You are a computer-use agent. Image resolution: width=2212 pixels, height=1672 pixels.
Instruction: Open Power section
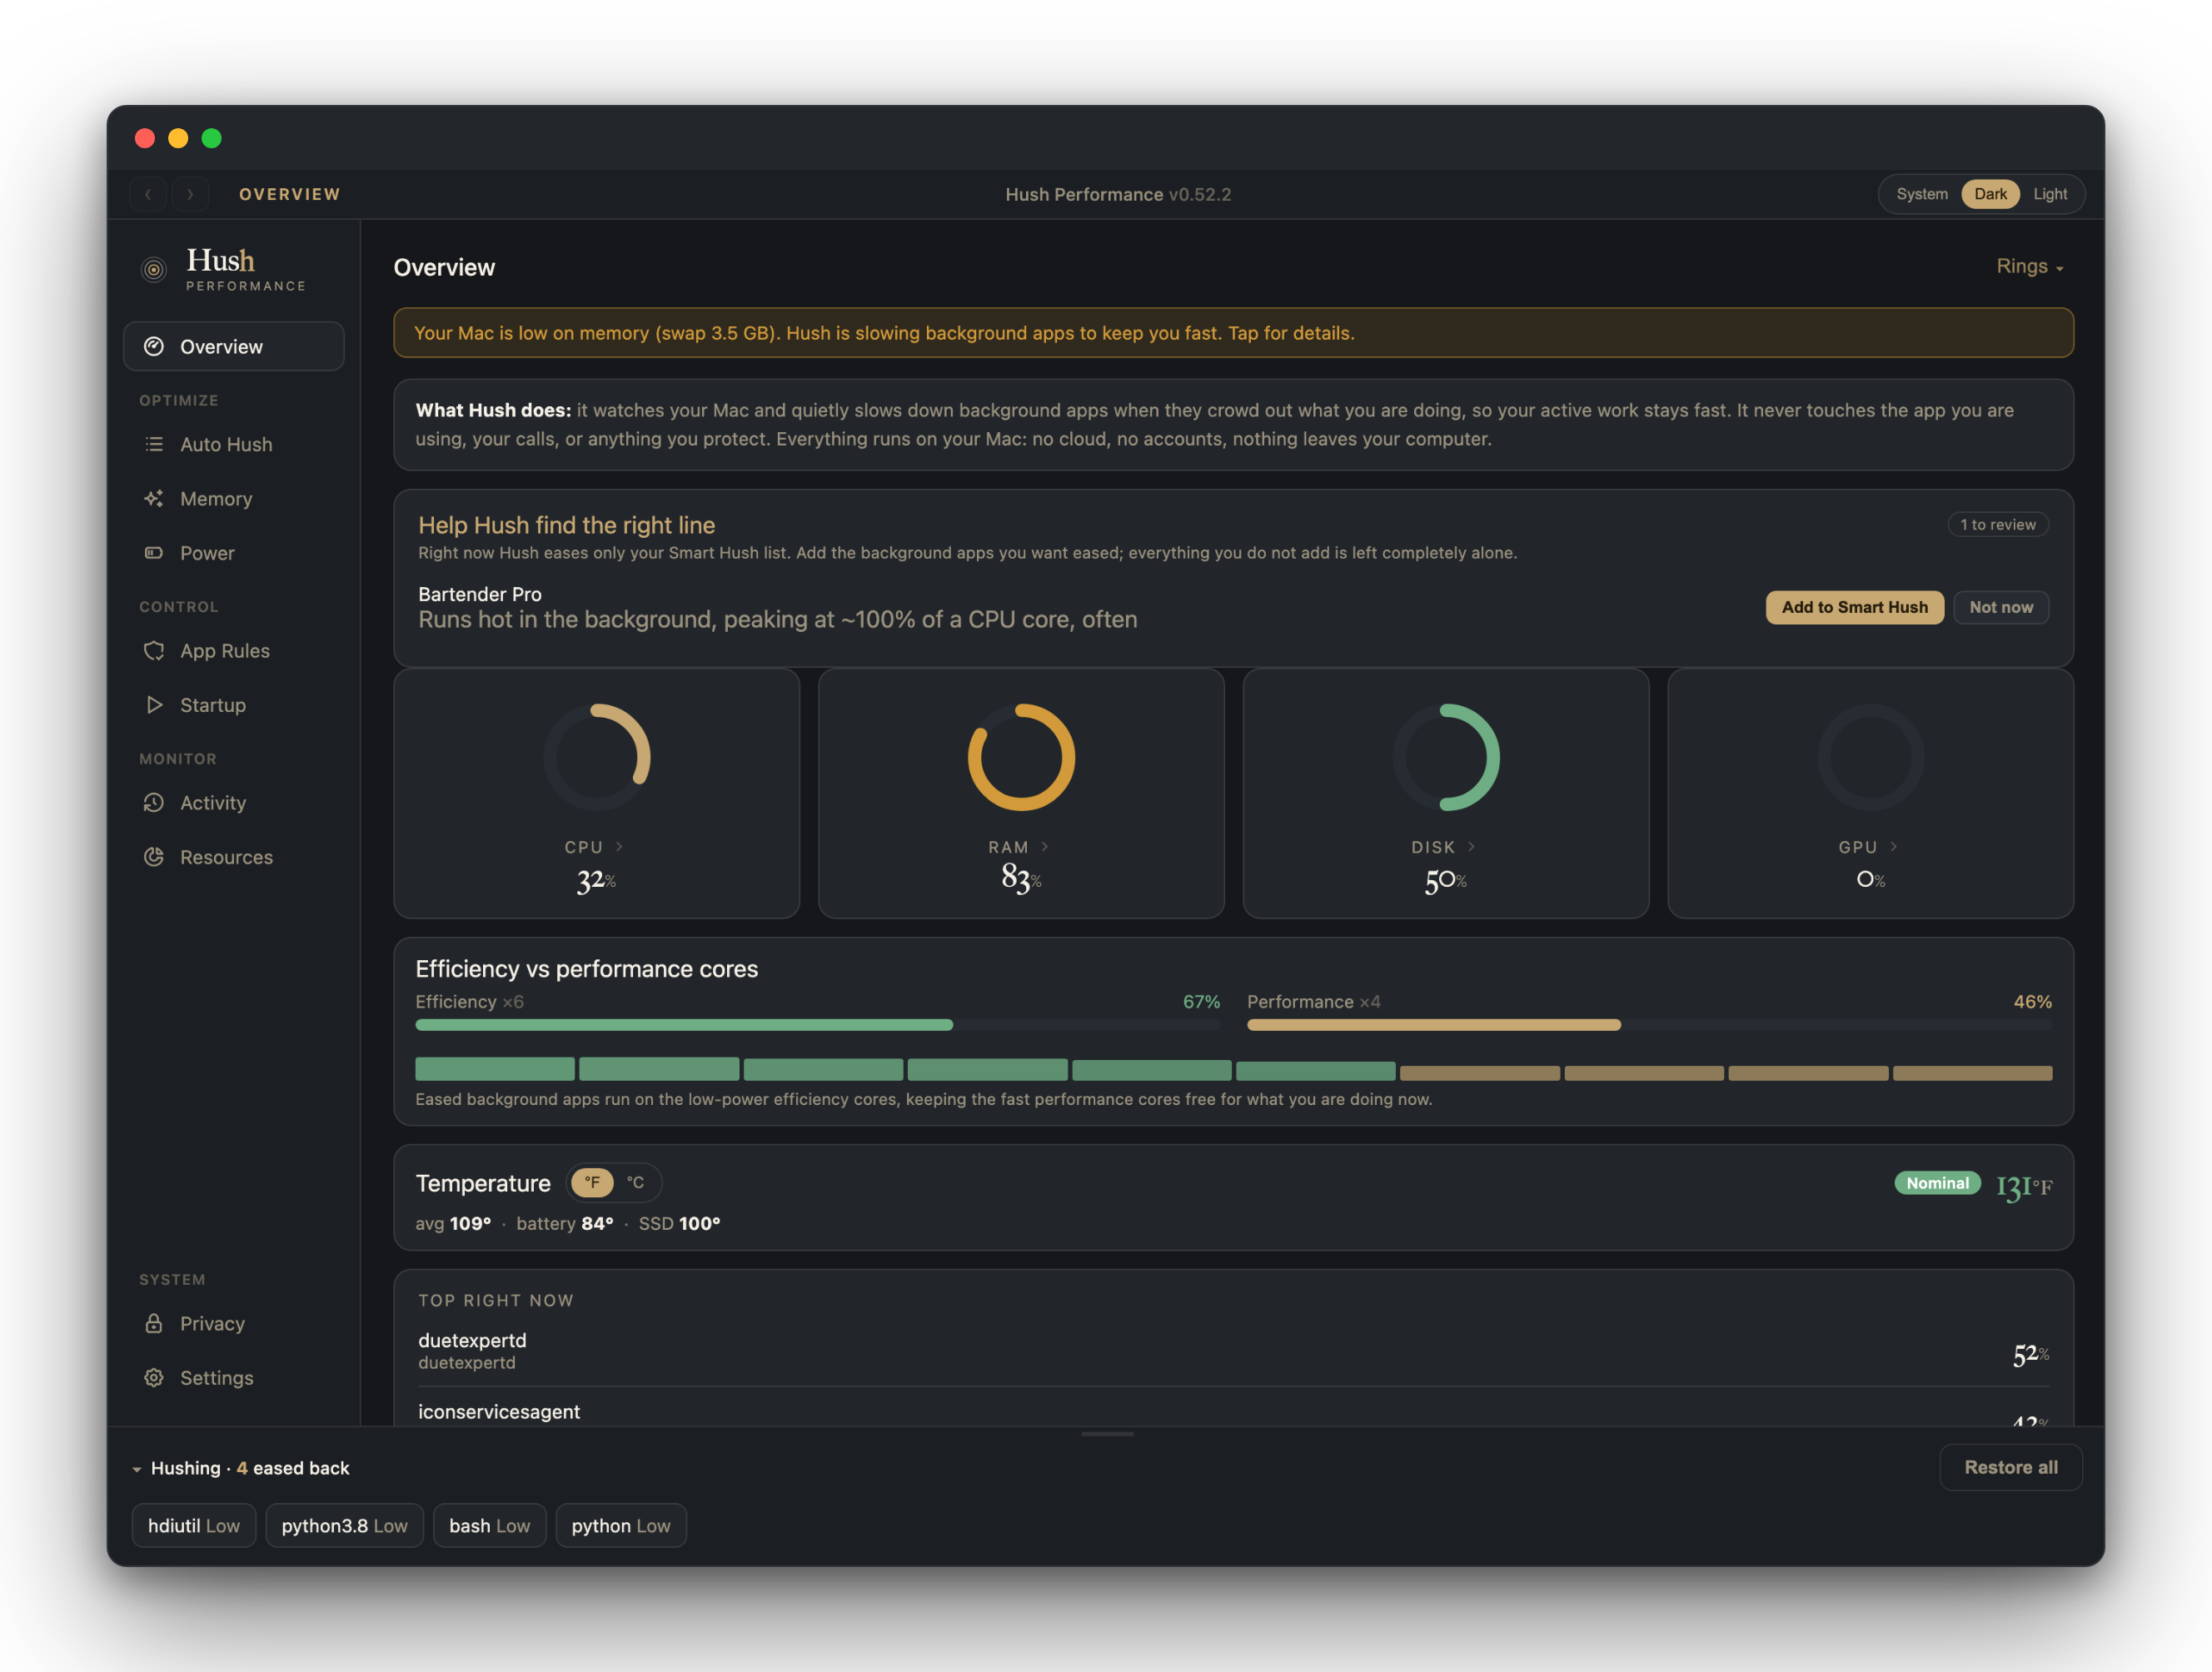pos(234,552)
